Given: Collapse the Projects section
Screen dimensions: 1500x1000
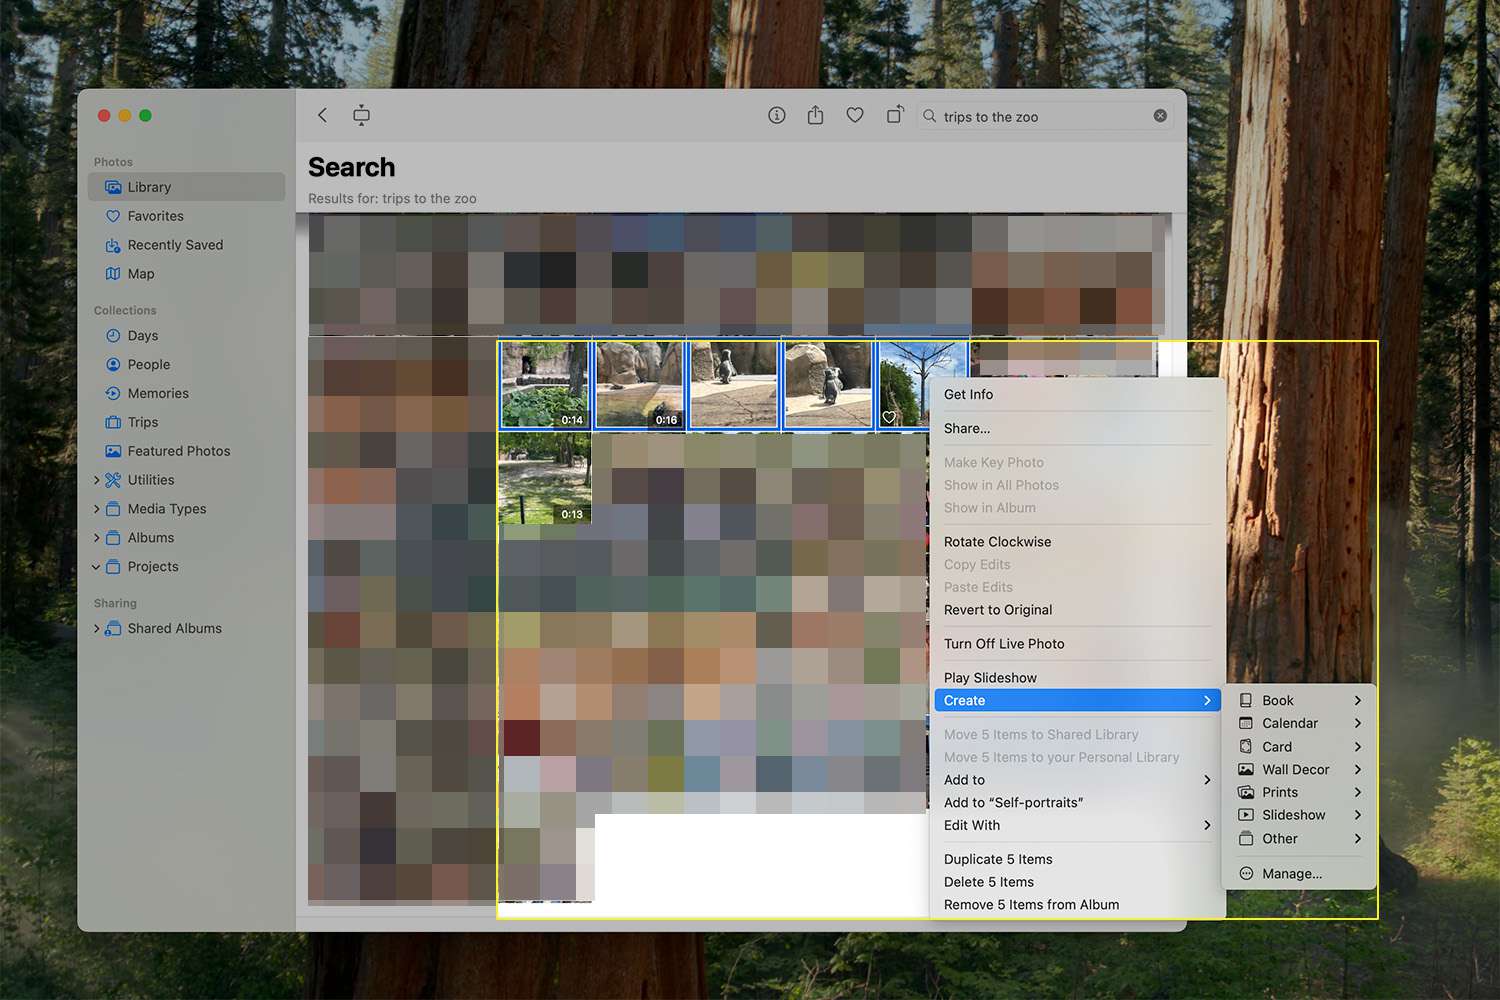Looking at the screenshot, I should 97,567.
